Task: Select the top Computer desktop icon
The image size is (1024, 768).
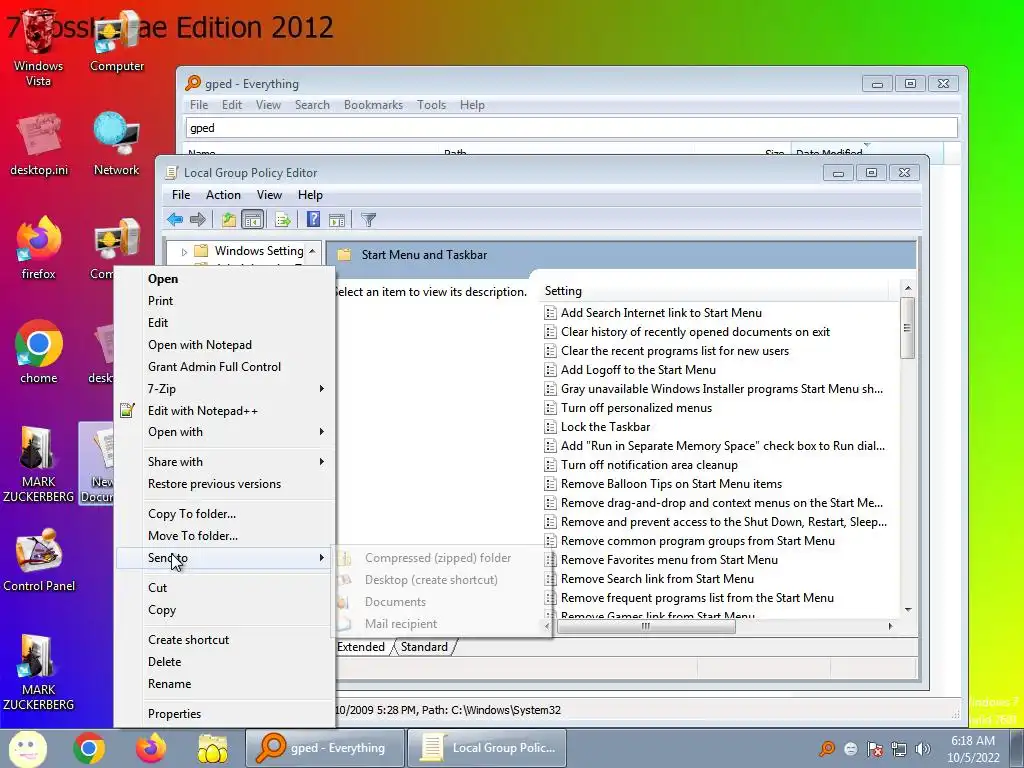Action: [x=117, y=41]
